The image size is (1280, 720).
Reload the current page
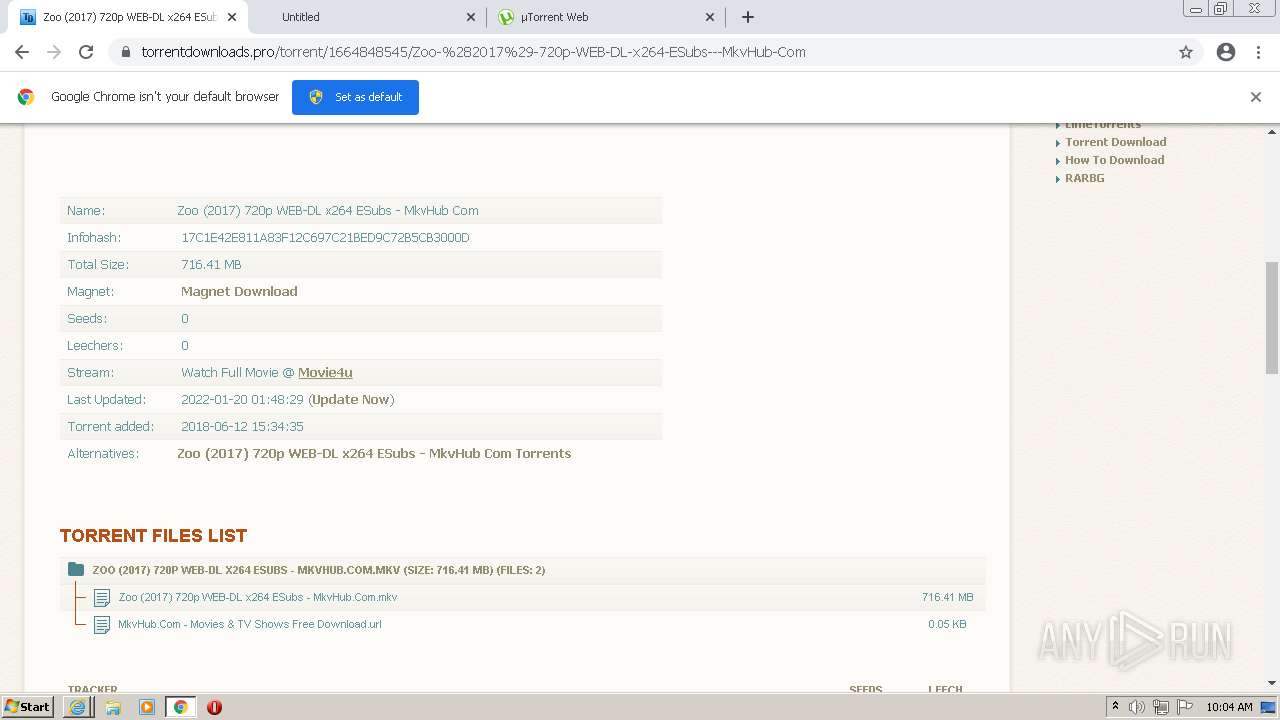point(86,52)
